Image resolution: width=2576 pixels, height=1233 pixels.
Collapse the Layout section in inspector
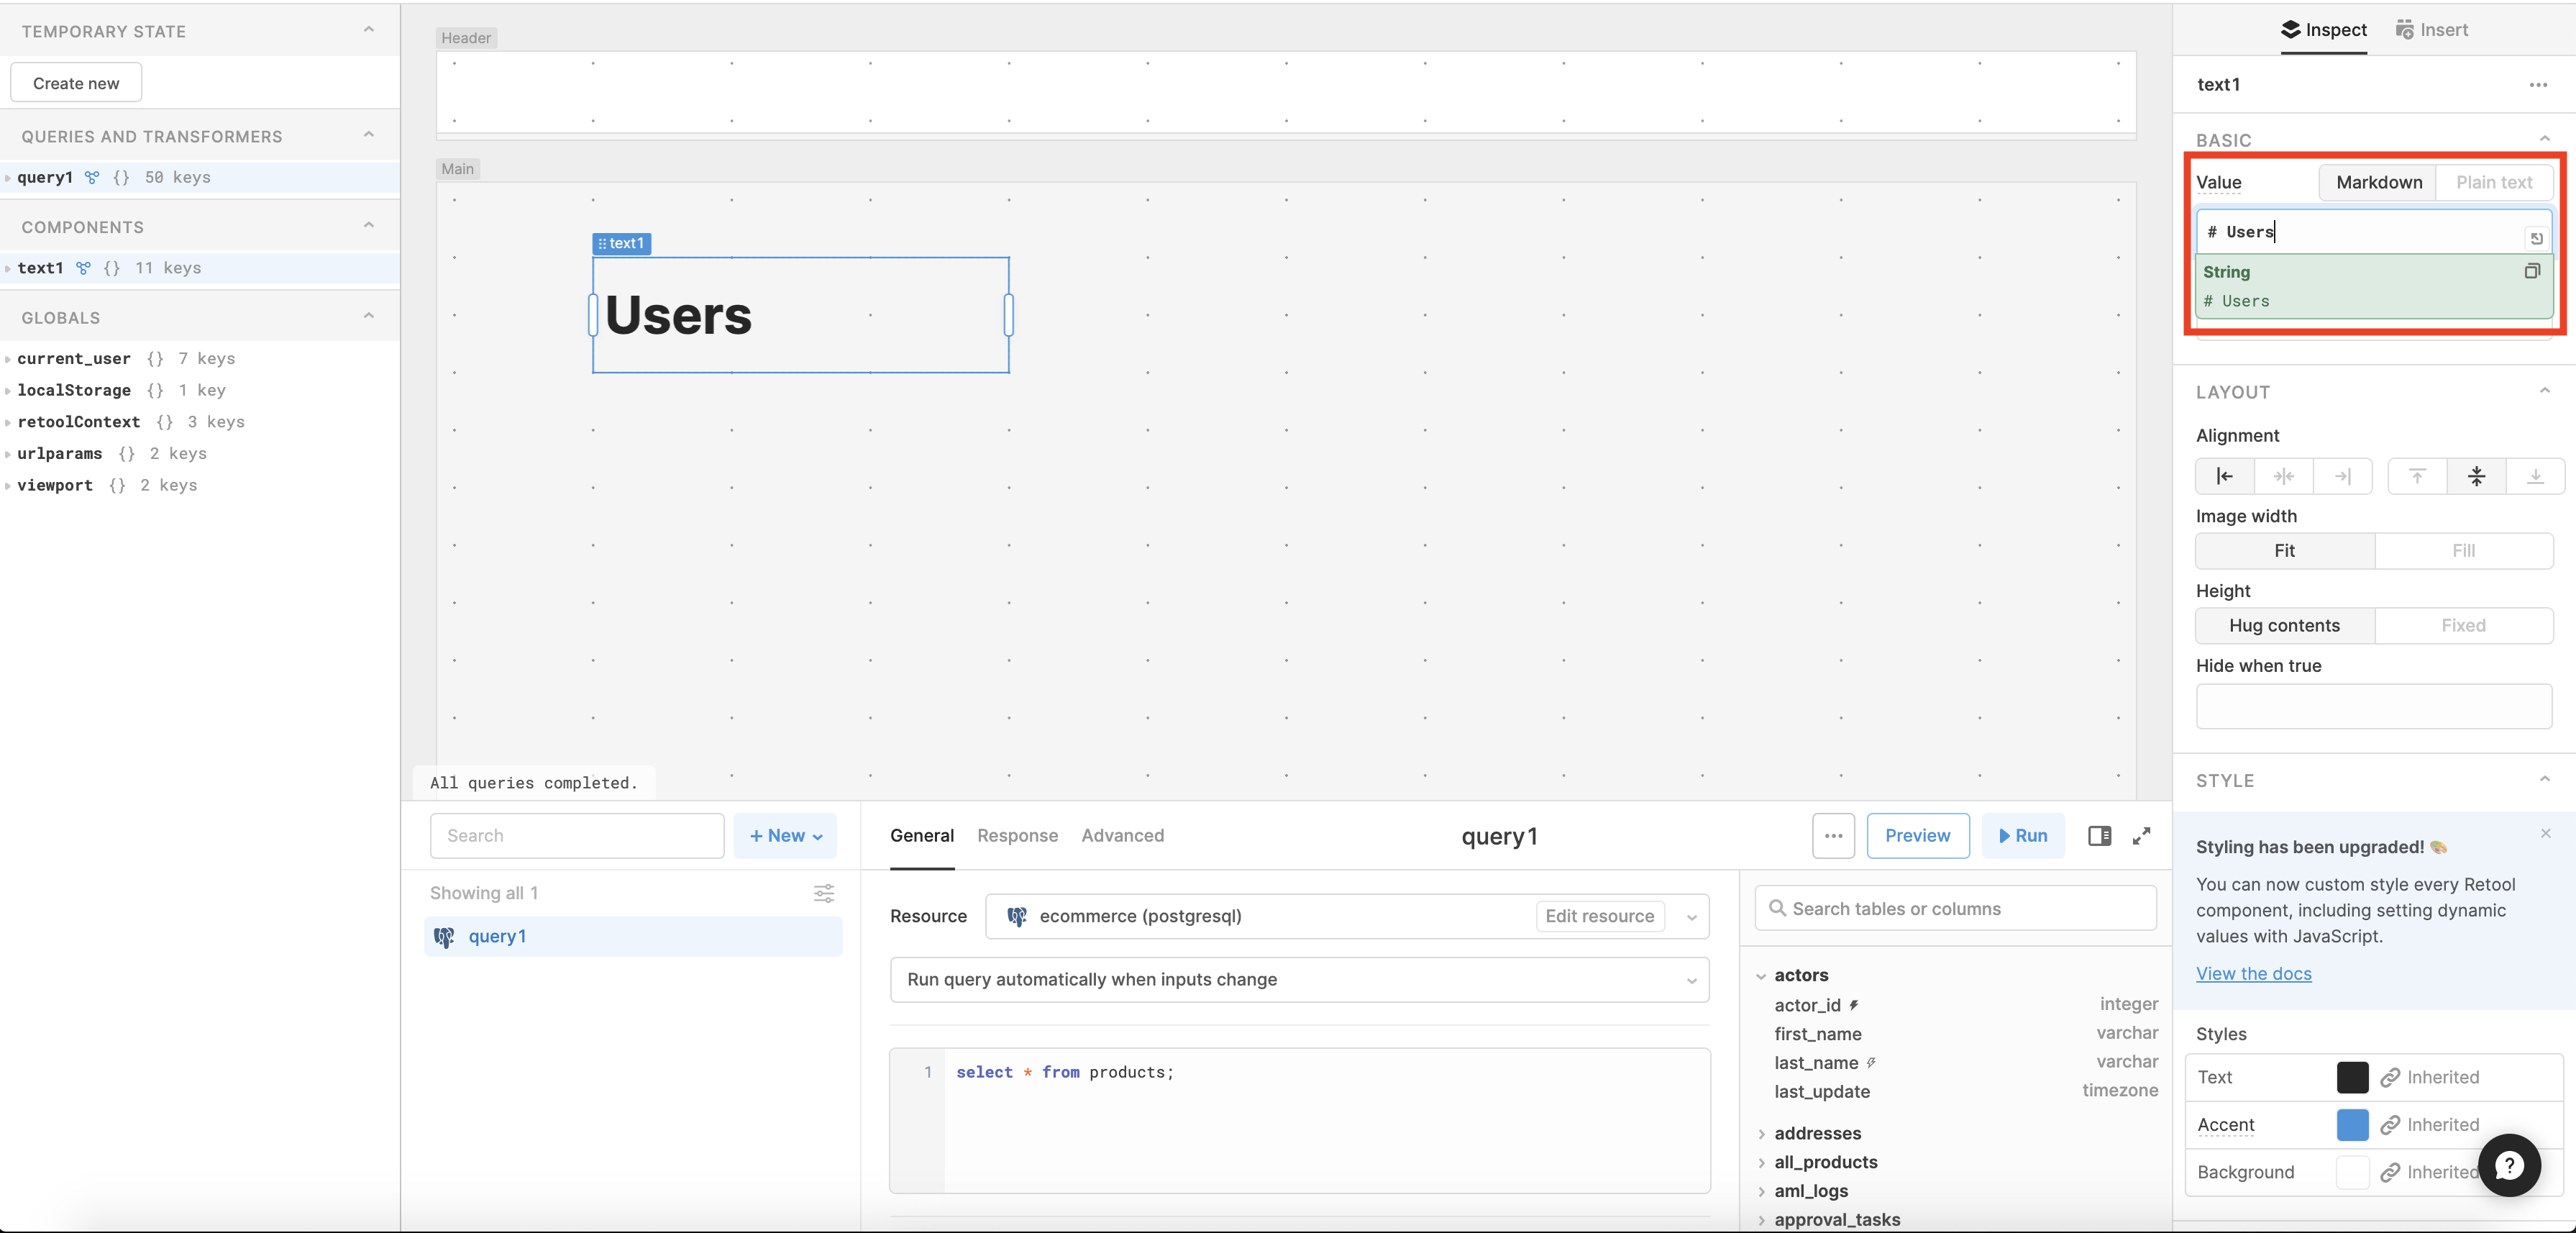click(2544, 391)
